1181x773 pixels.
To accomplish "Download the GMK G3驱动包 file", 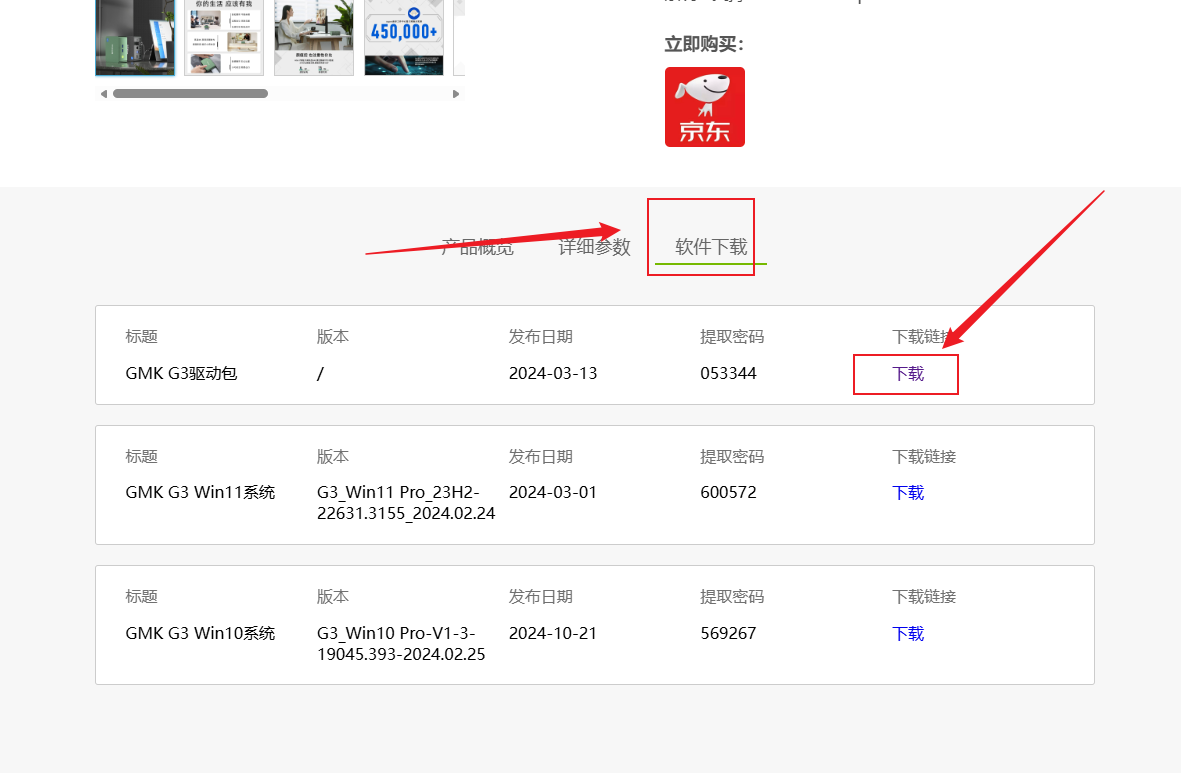I will [908, 374].
